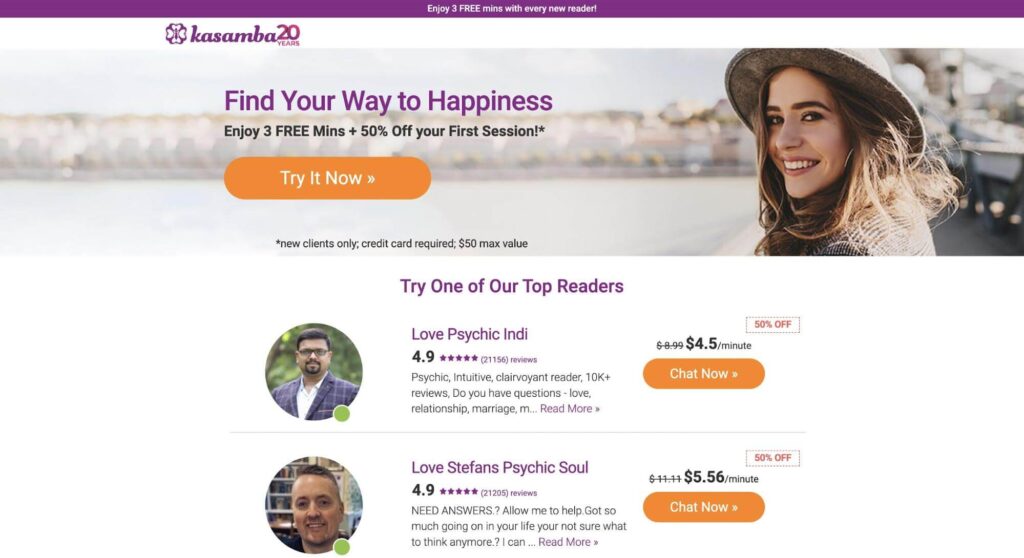1024x558 pixels.
Task: Chat Now with Love Psychic Indi
Action: coord(703,374)
